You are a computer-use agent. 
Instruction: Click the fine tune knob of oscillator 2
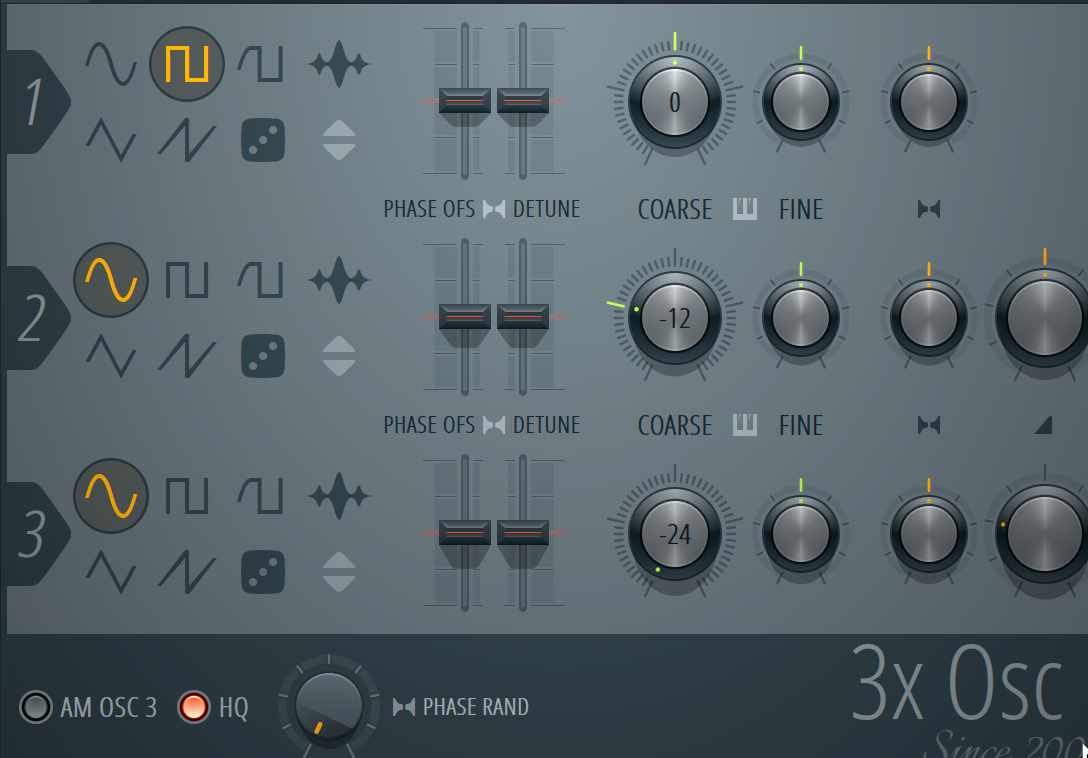pos(801,318)
